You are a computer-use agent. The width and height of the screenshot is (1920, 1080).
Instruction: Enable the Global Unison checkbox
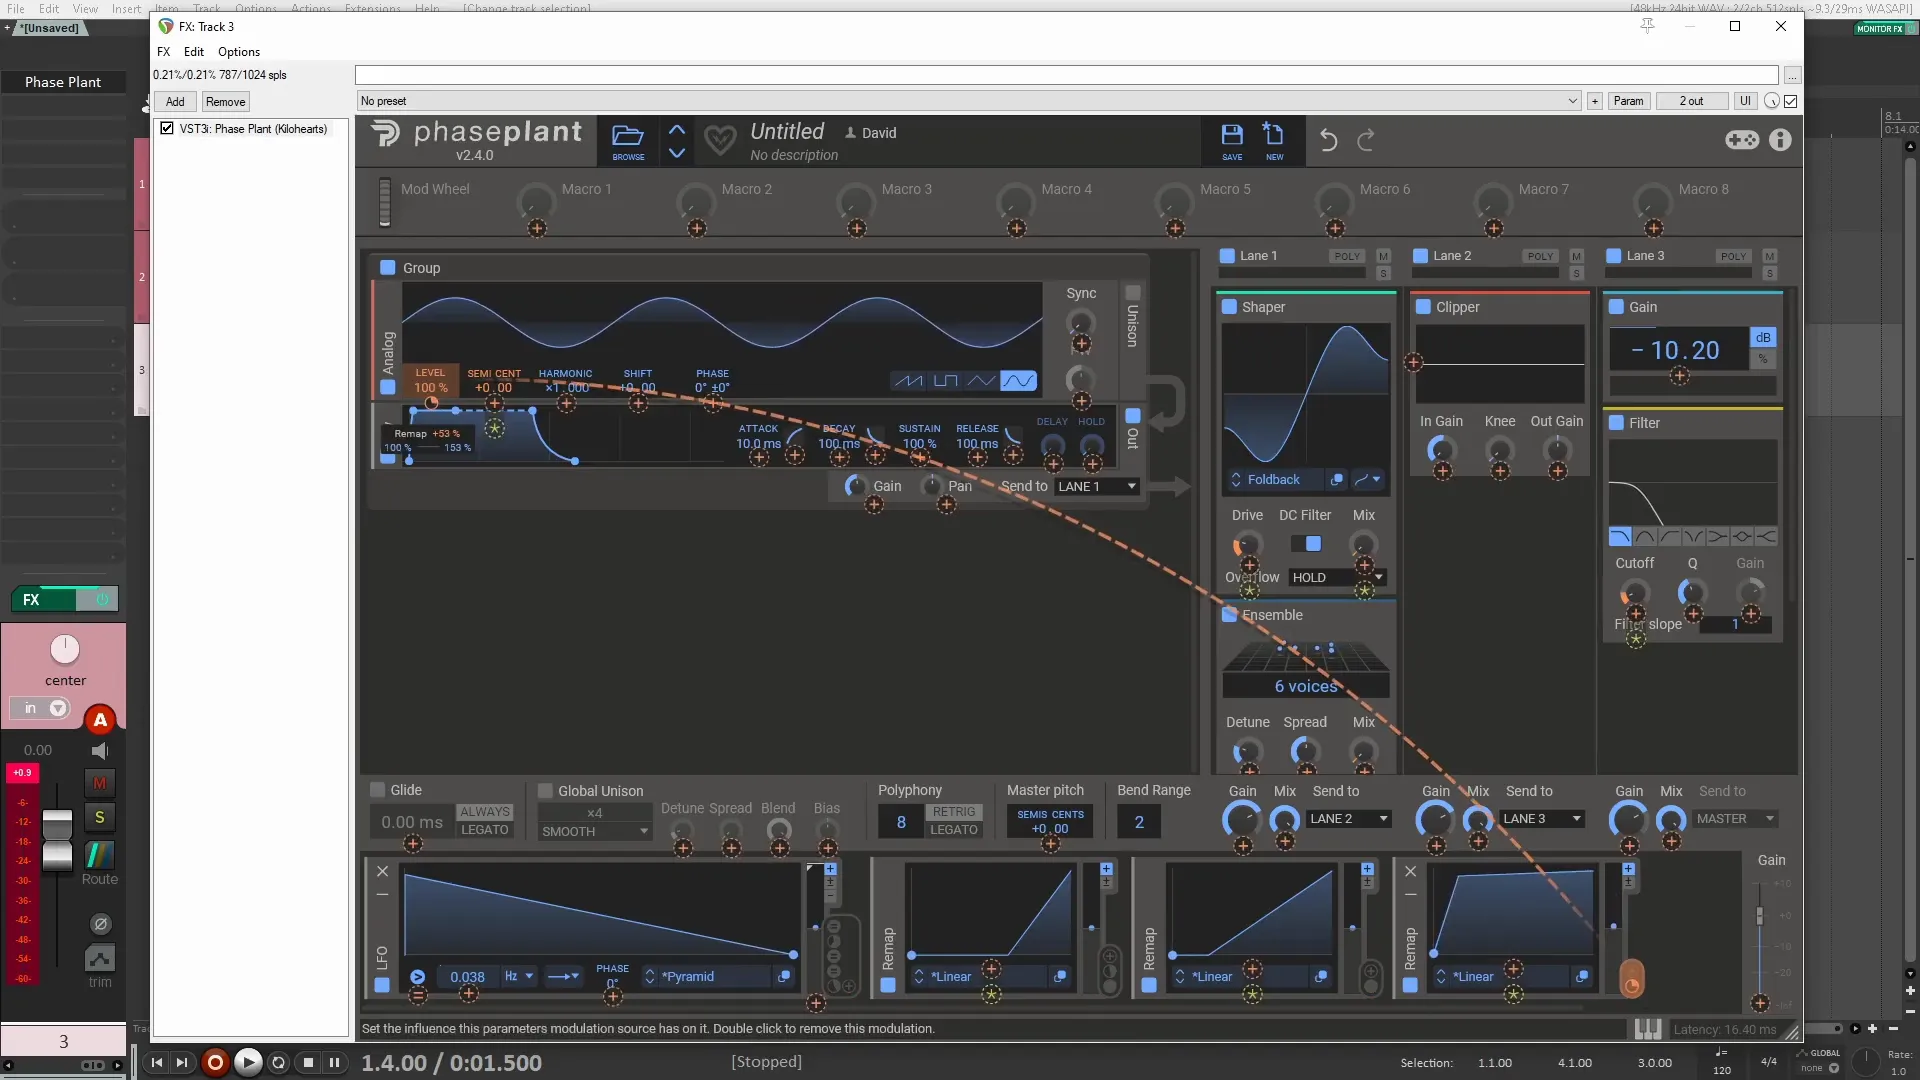click(545, 791)
